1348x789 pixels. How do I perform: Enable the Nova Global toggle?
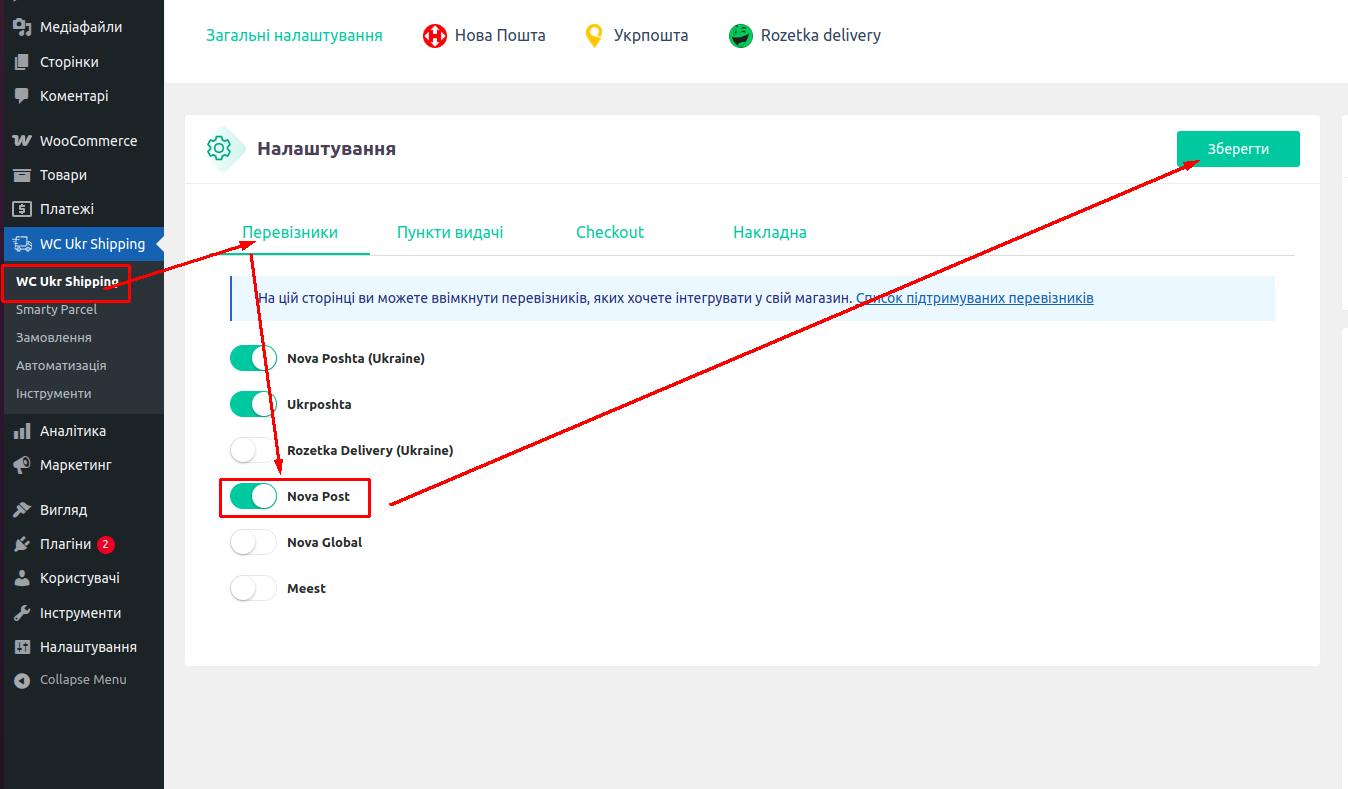(x=253, y=542)
